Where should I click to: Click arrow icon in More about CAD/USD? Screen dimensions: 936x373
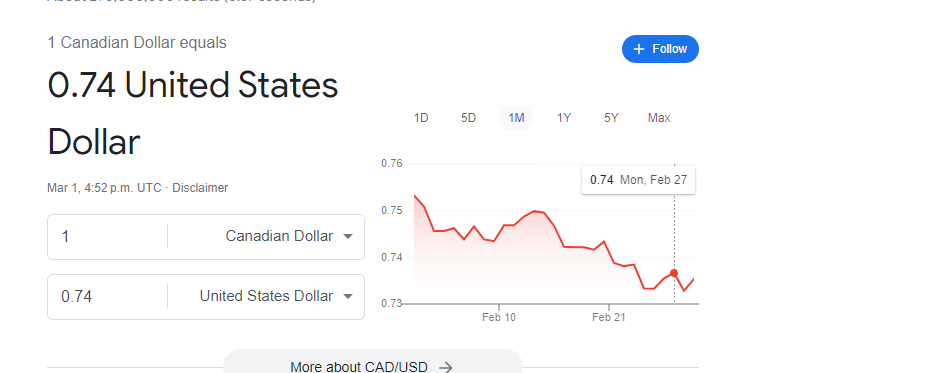click(445, 367)
